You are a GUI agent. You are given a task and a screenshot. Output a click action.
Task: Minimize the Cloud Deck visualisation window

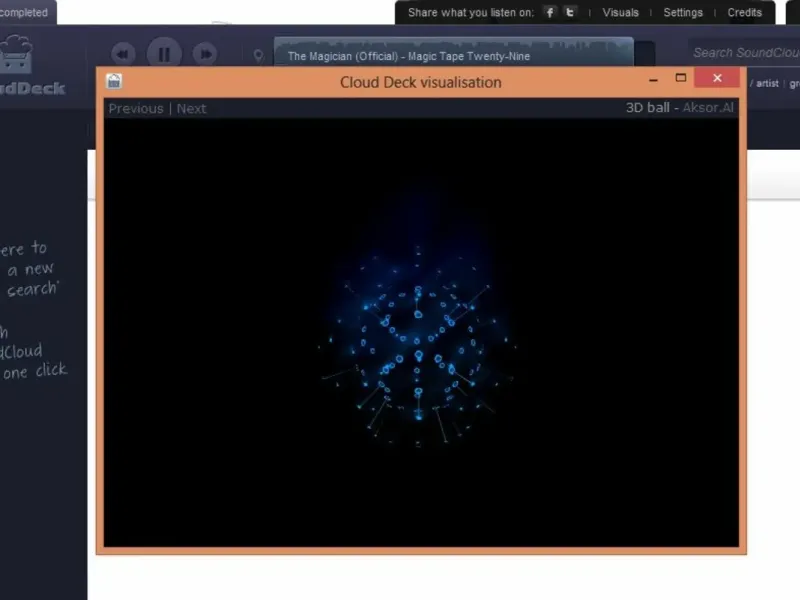point(653,79)
